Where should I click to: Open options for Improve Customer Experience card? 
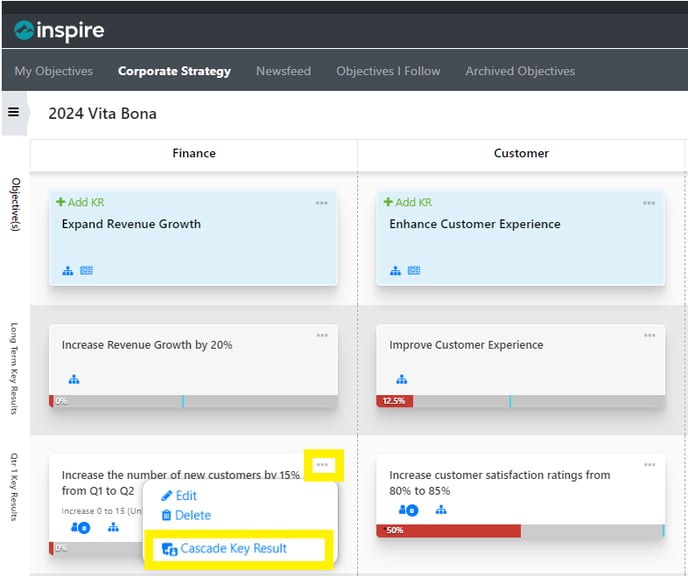pyautogui.click(x=649, y=336)
